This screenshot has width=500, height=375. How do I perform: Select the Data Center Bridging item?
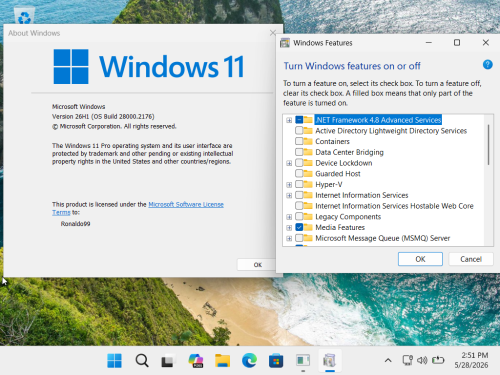point(349,152)
